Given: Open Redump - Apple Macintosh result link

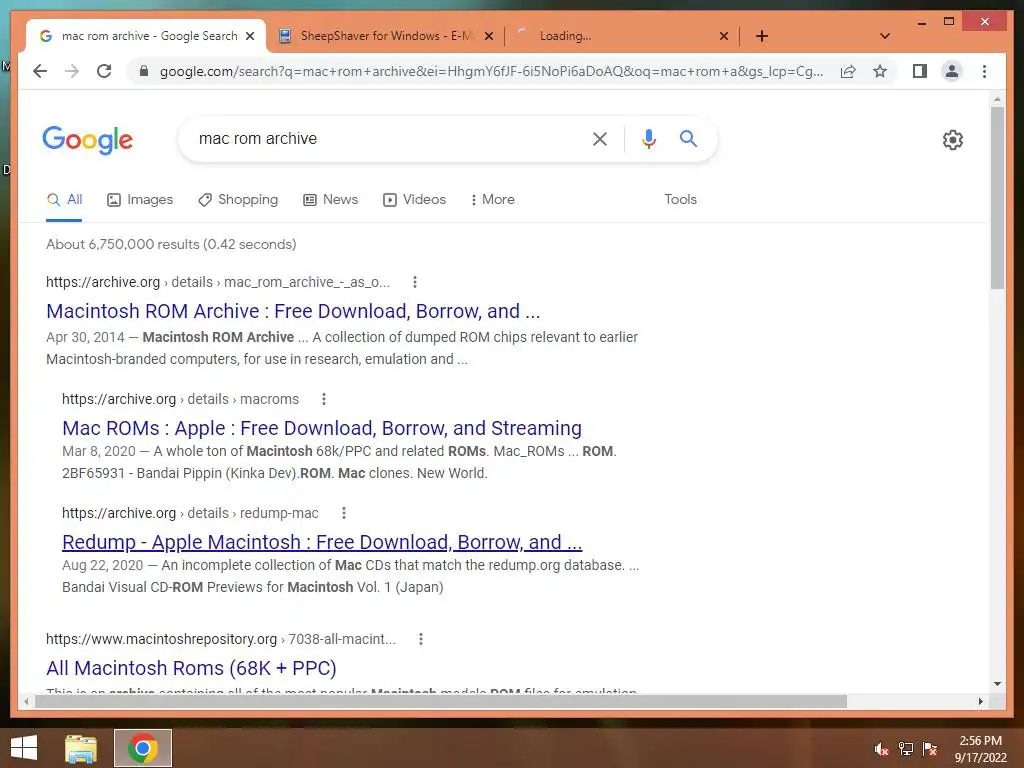Looking at the screenshot, I should coord(322,542).
